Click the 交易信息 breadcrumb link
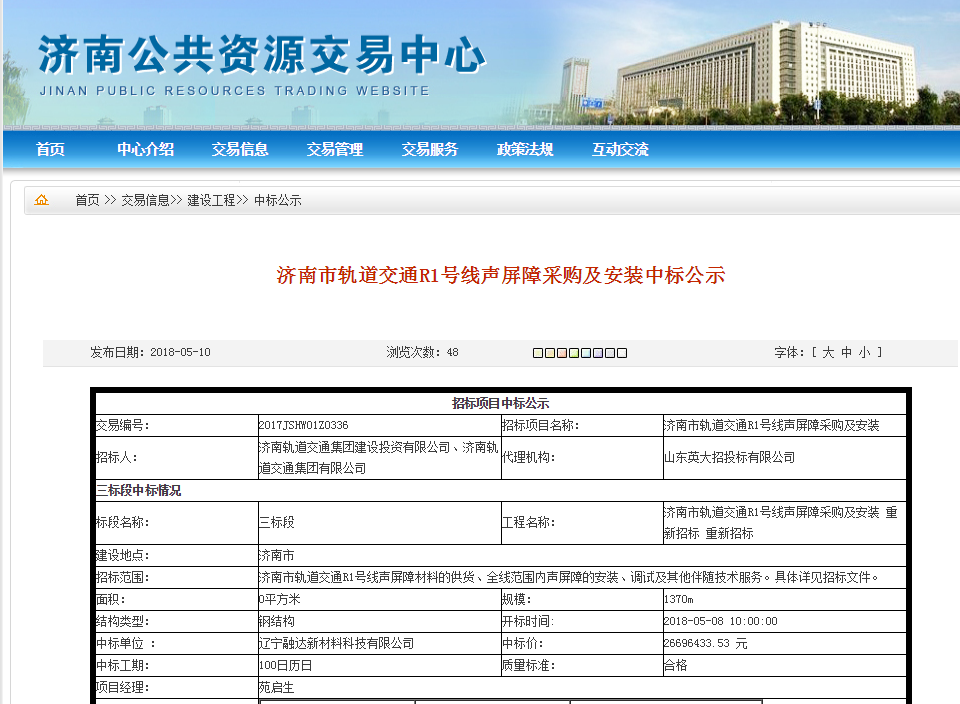The height and width of the screenshot is (704, 960). 145,200
